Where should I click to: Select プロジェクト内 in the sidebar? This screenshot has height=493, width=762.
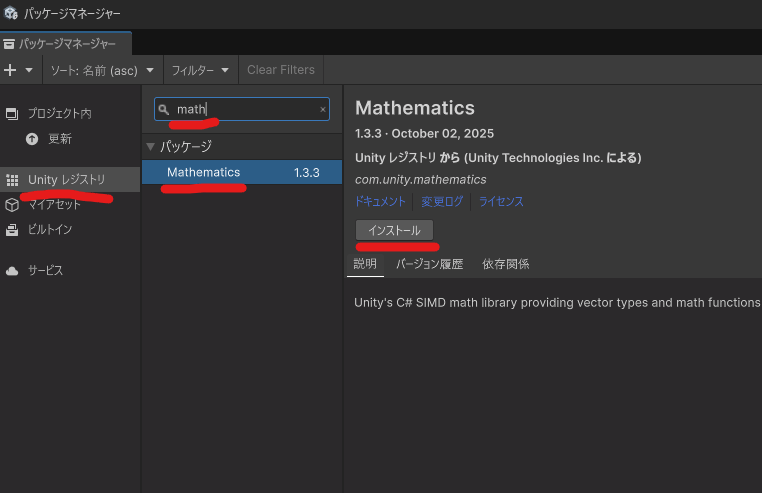coord(59,114)
